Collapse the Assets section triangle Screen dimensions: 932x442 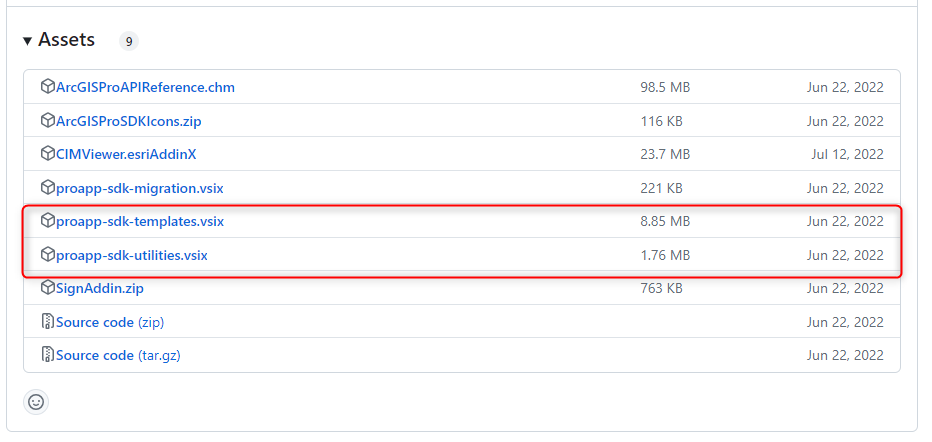27,41
